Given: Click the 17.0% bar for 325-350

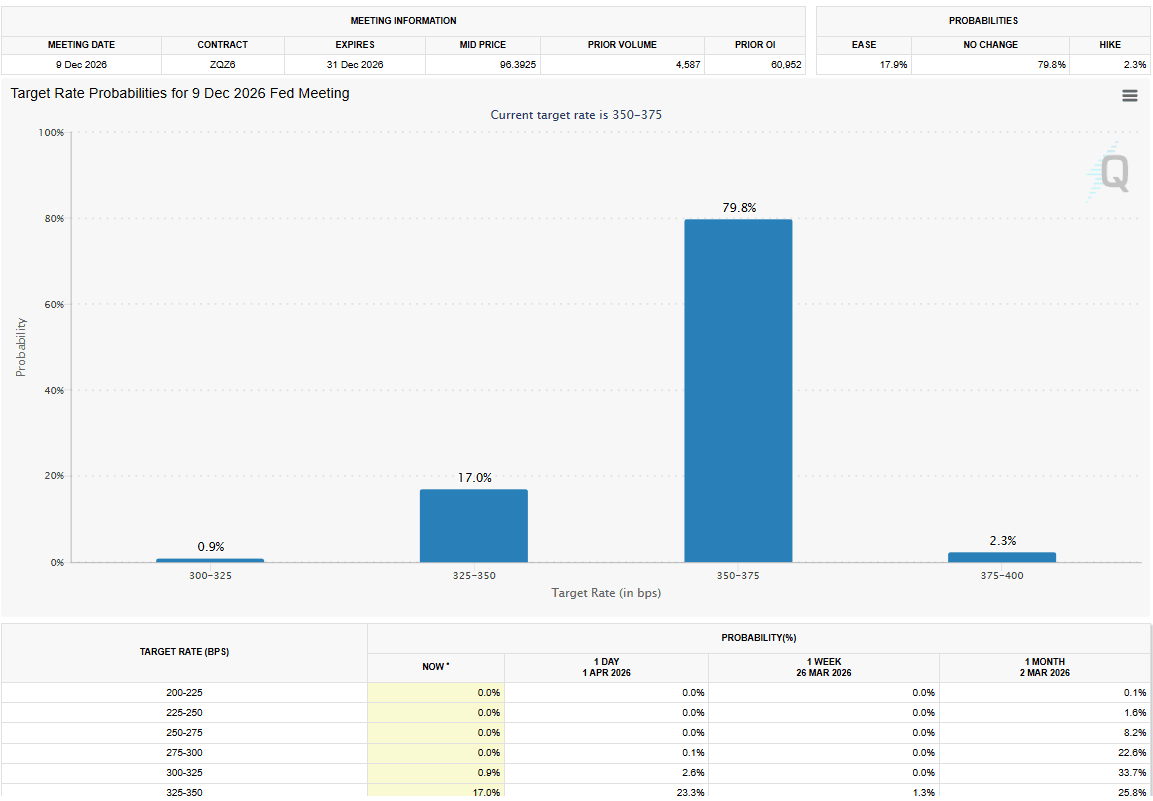Looking at the screenshot, I should (473, 525).
